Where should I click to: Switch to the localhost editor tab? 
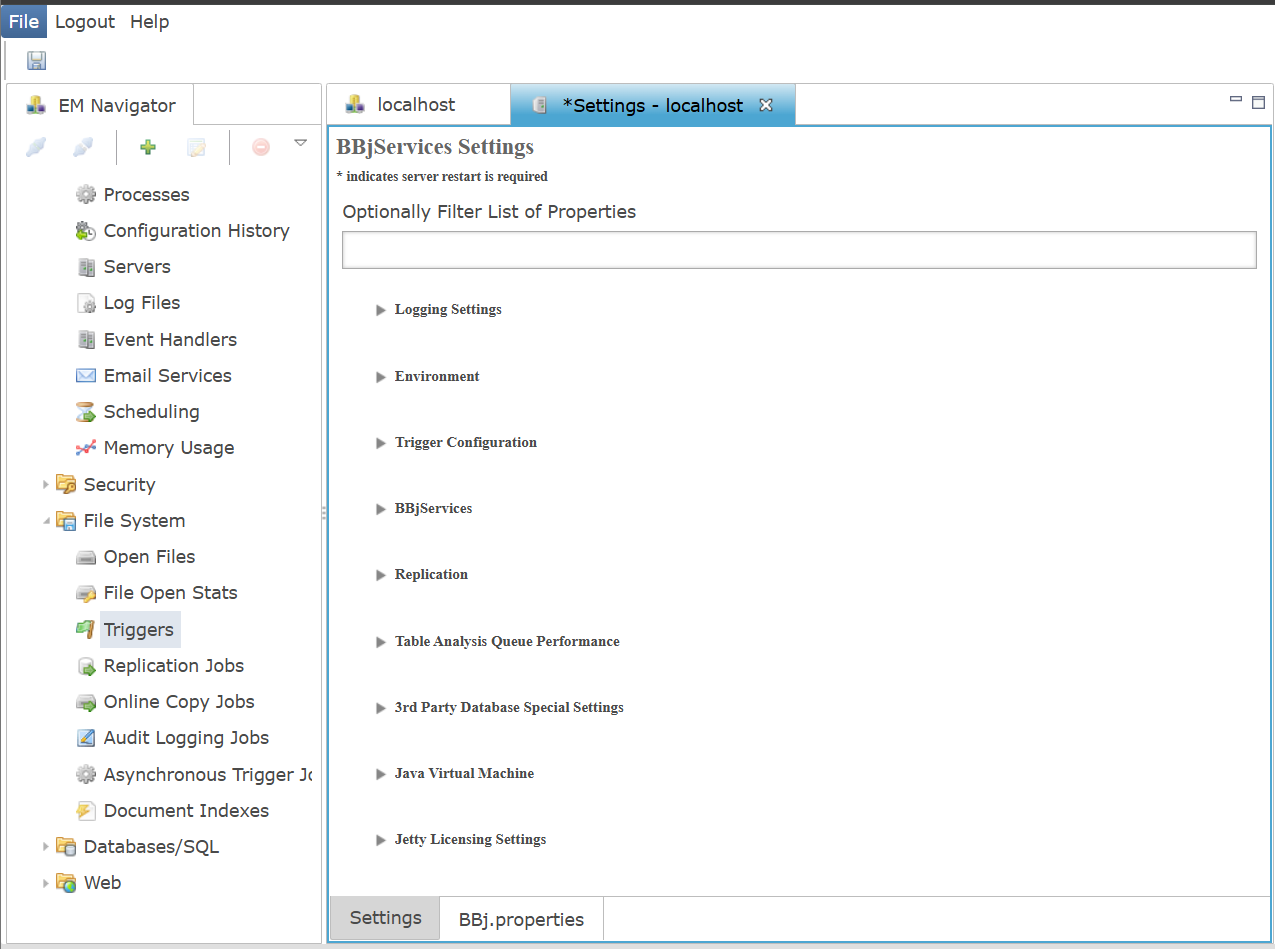click(x=418, y=105)
